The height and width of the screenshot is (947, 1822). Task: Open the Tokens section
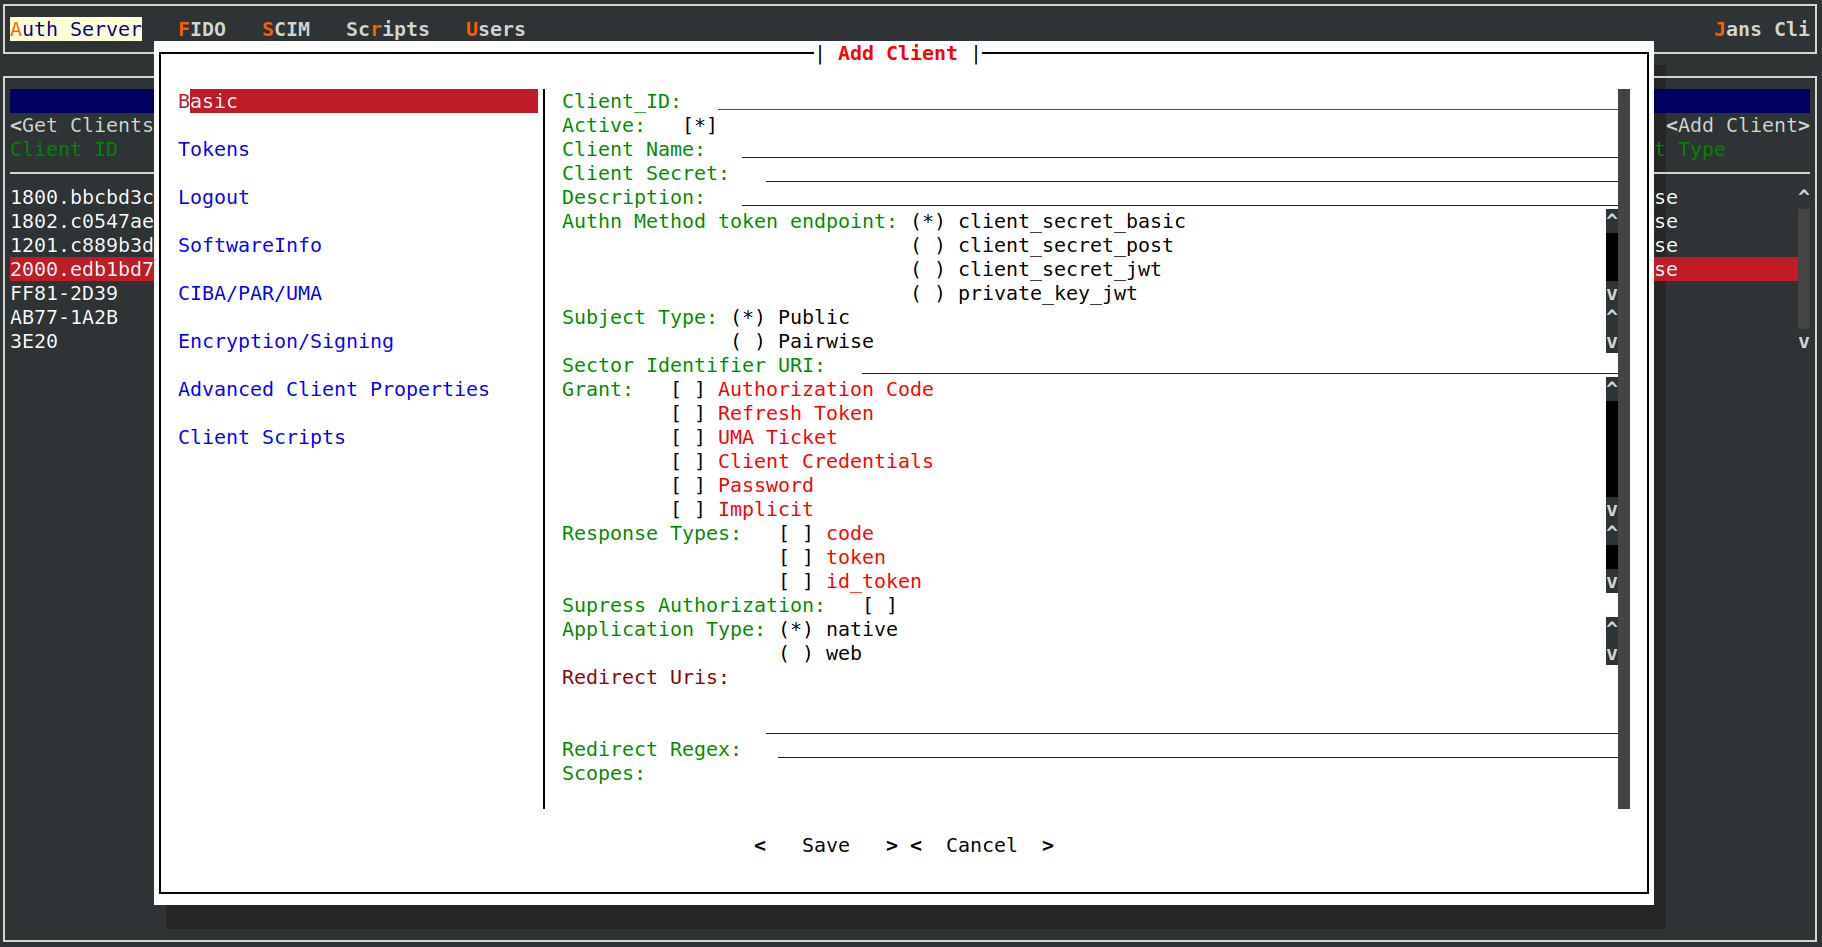[213, 149]
